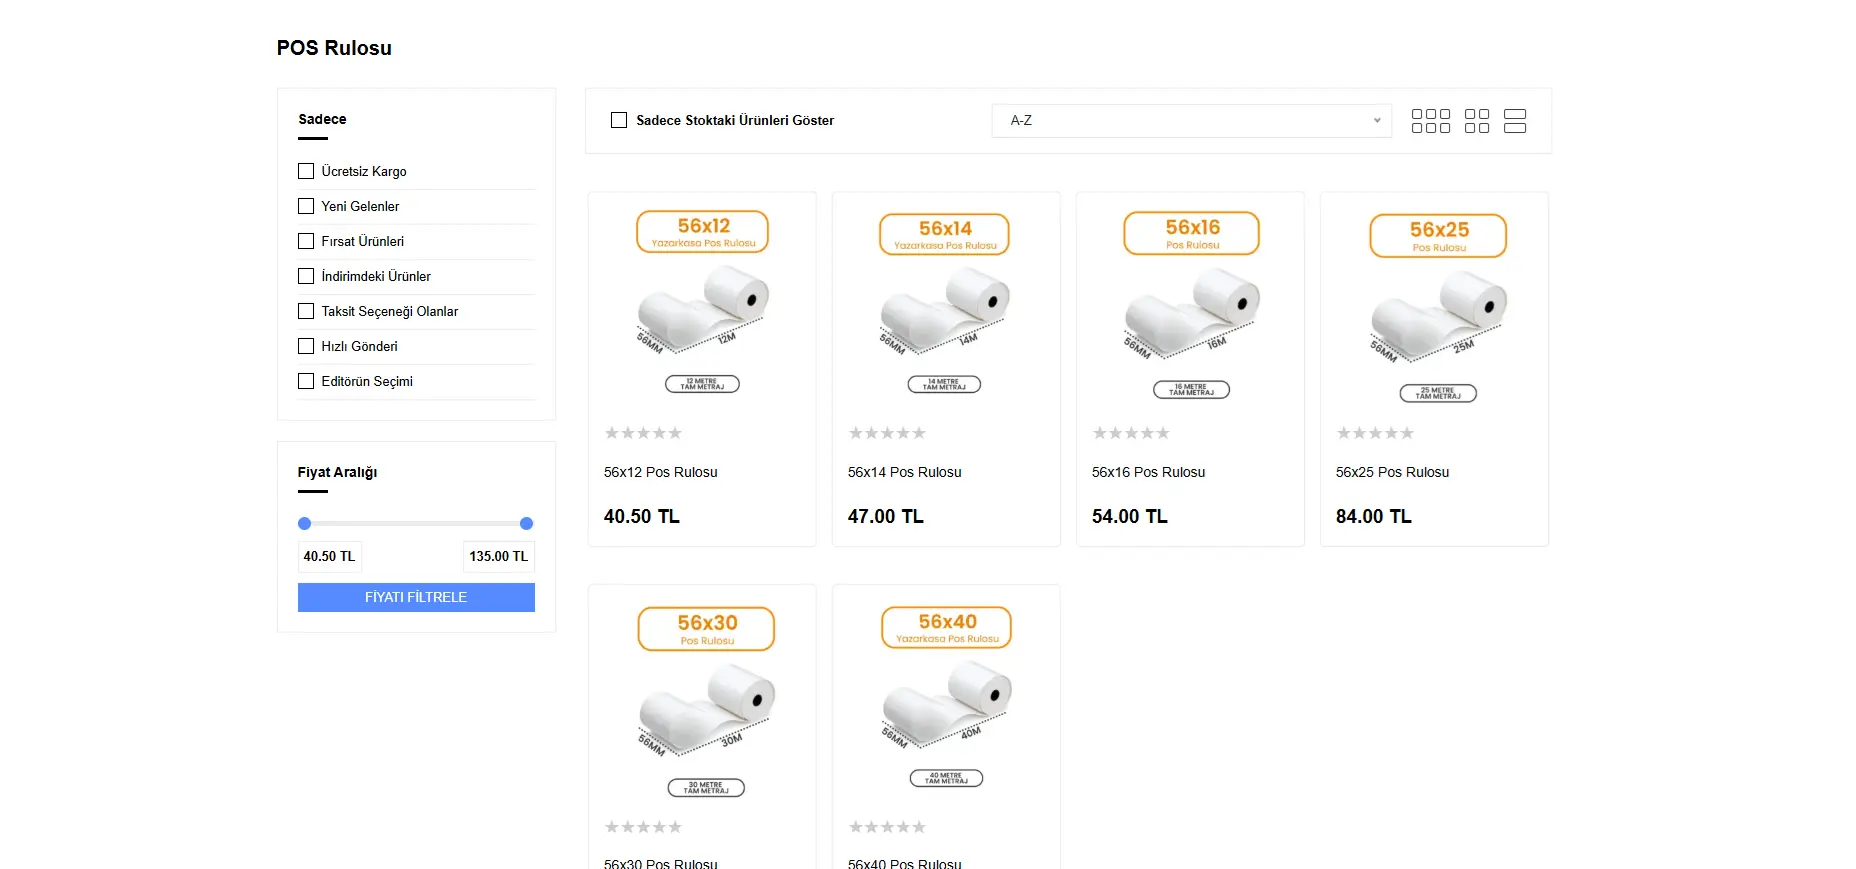Click the Sadece filter section title
Image resolution: width=1856 pixels, height=869 pixels.
tap(322, 119)
